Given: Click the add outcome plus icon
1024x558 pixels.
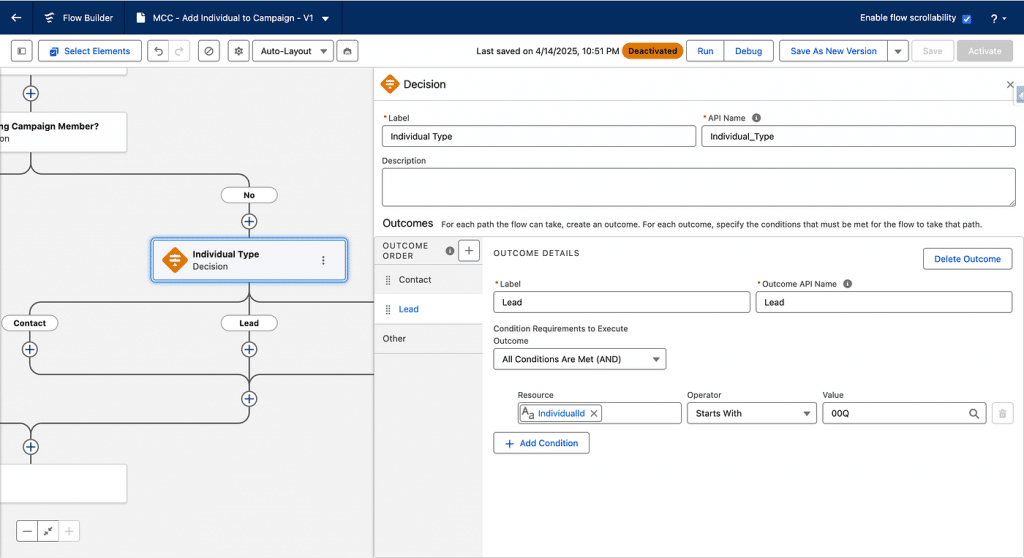Looking at the screenshot, I should 469,251.
